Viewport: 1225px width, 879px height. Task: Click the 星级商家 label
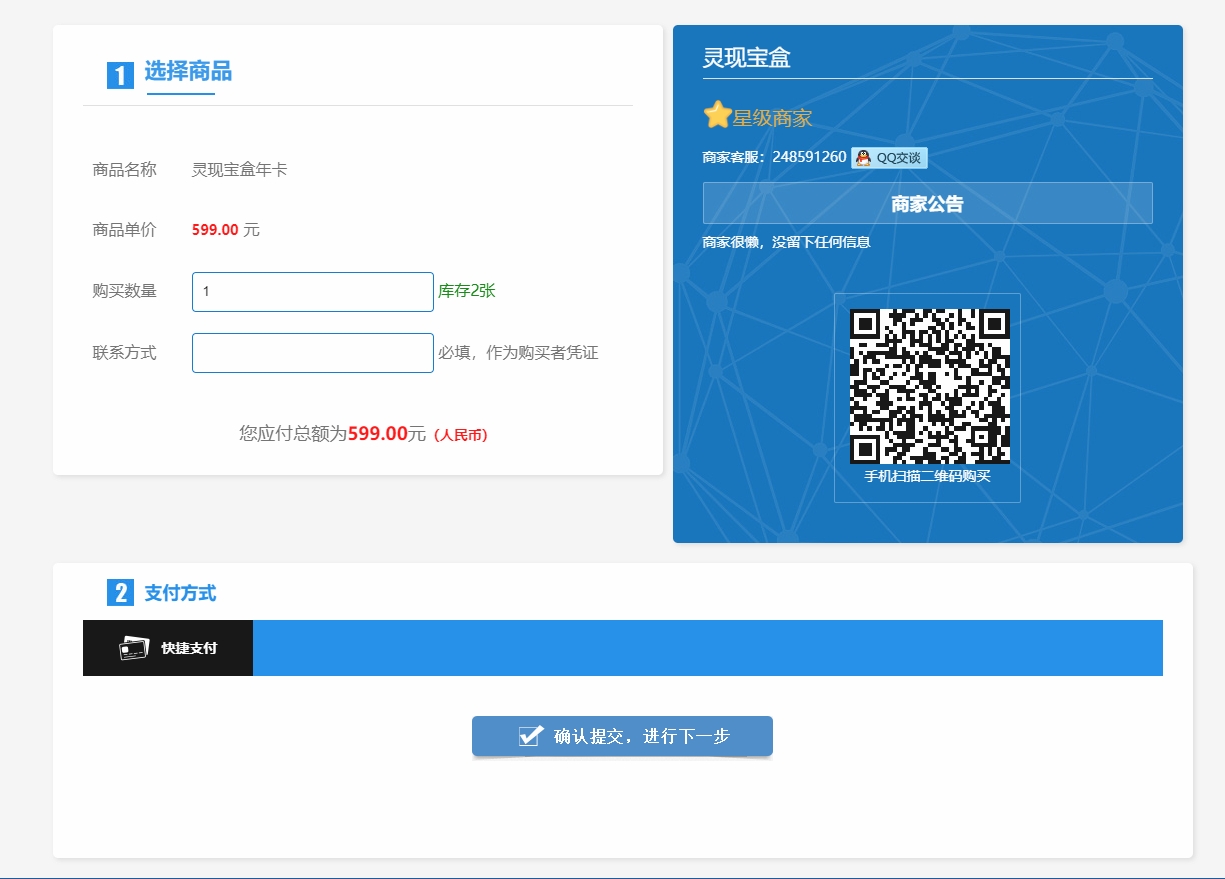coord(772,118)
